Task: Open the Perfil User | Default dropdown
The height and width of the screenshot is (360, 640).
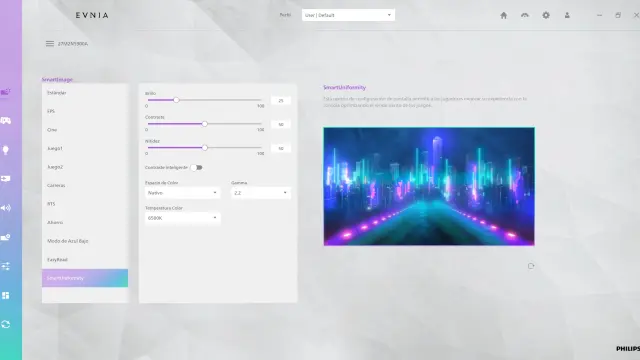Action: (x=348, y=15)
